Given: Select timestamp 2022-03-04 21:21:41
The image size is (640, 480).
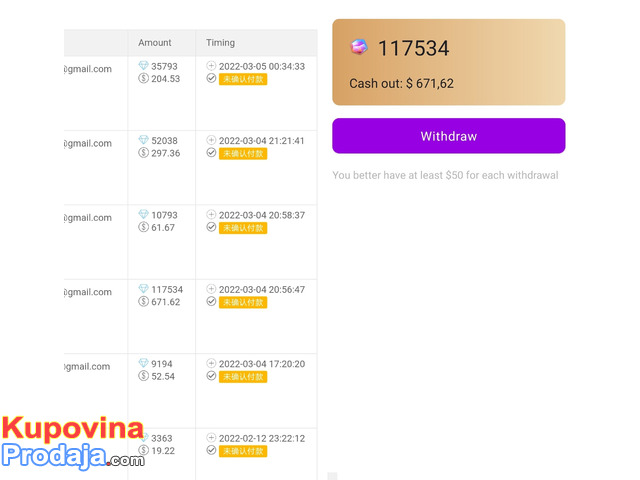Looking at the screenshot, I should [x=261, y=141].
